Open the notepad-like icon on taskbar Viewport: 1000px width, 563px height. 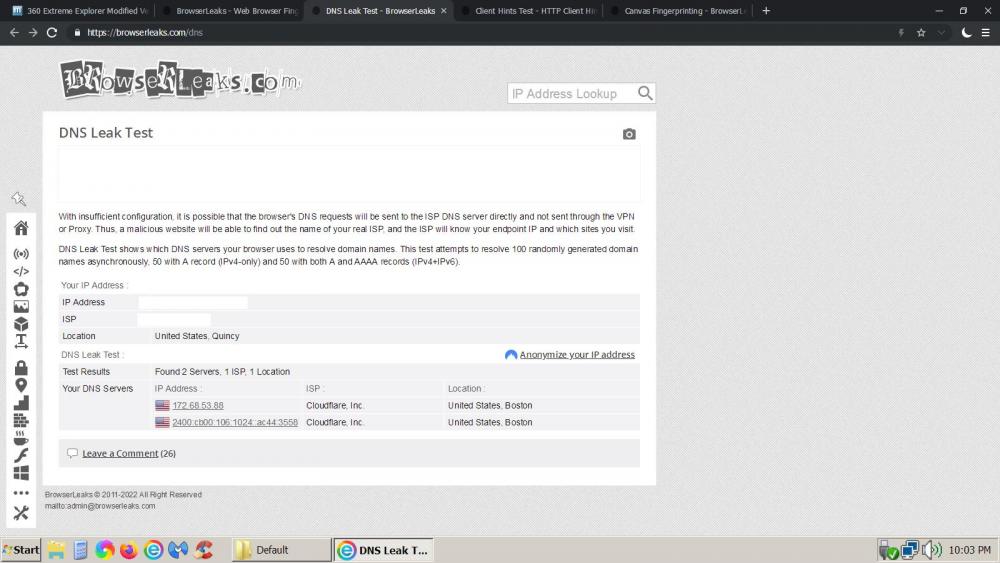click(80, 550)
